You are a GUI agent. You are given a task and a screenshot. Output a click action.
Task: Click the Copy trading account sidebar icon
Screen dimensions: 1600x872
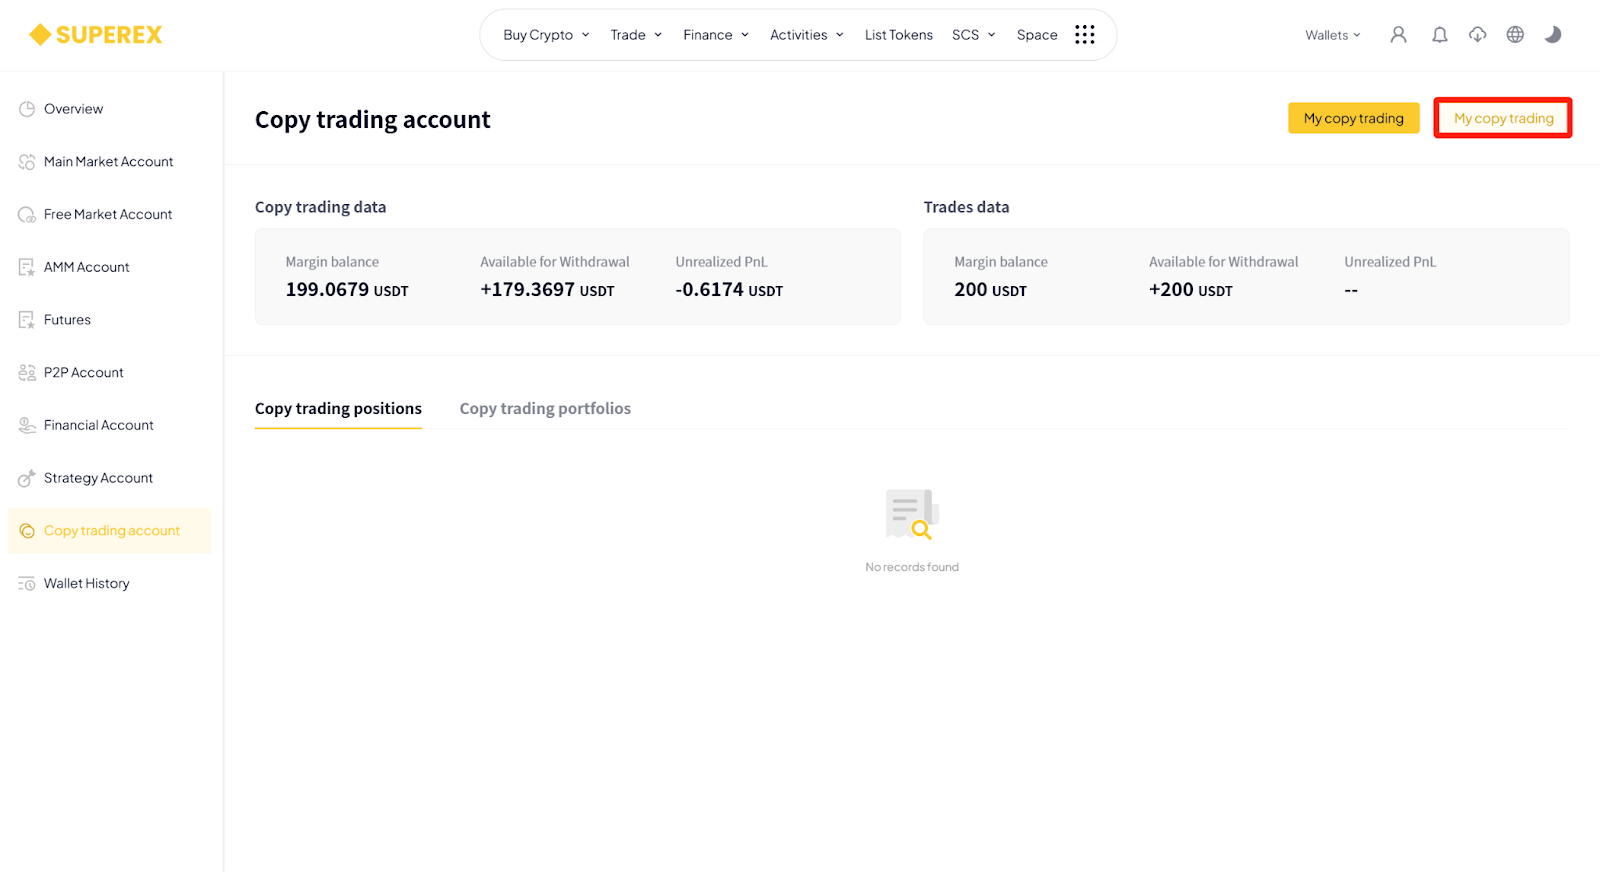(27, 531)
